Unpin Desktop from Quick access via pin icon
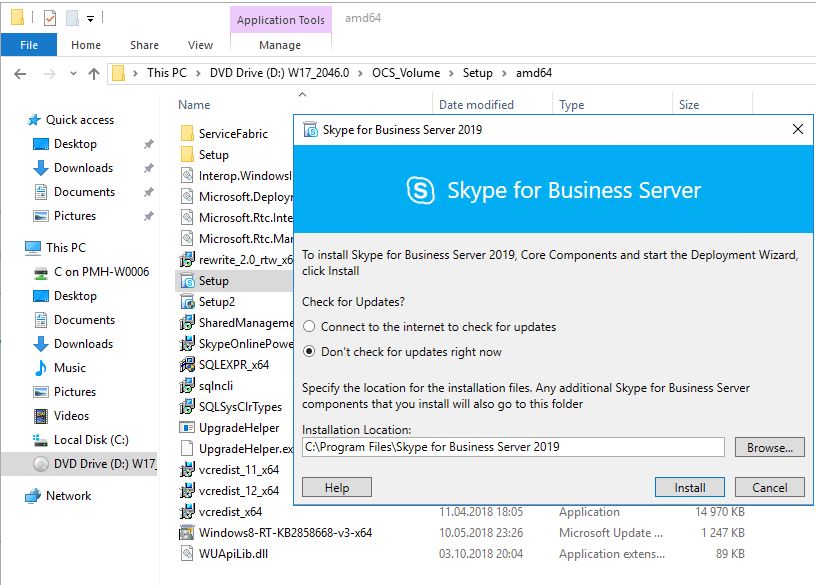 click(148, 144)
